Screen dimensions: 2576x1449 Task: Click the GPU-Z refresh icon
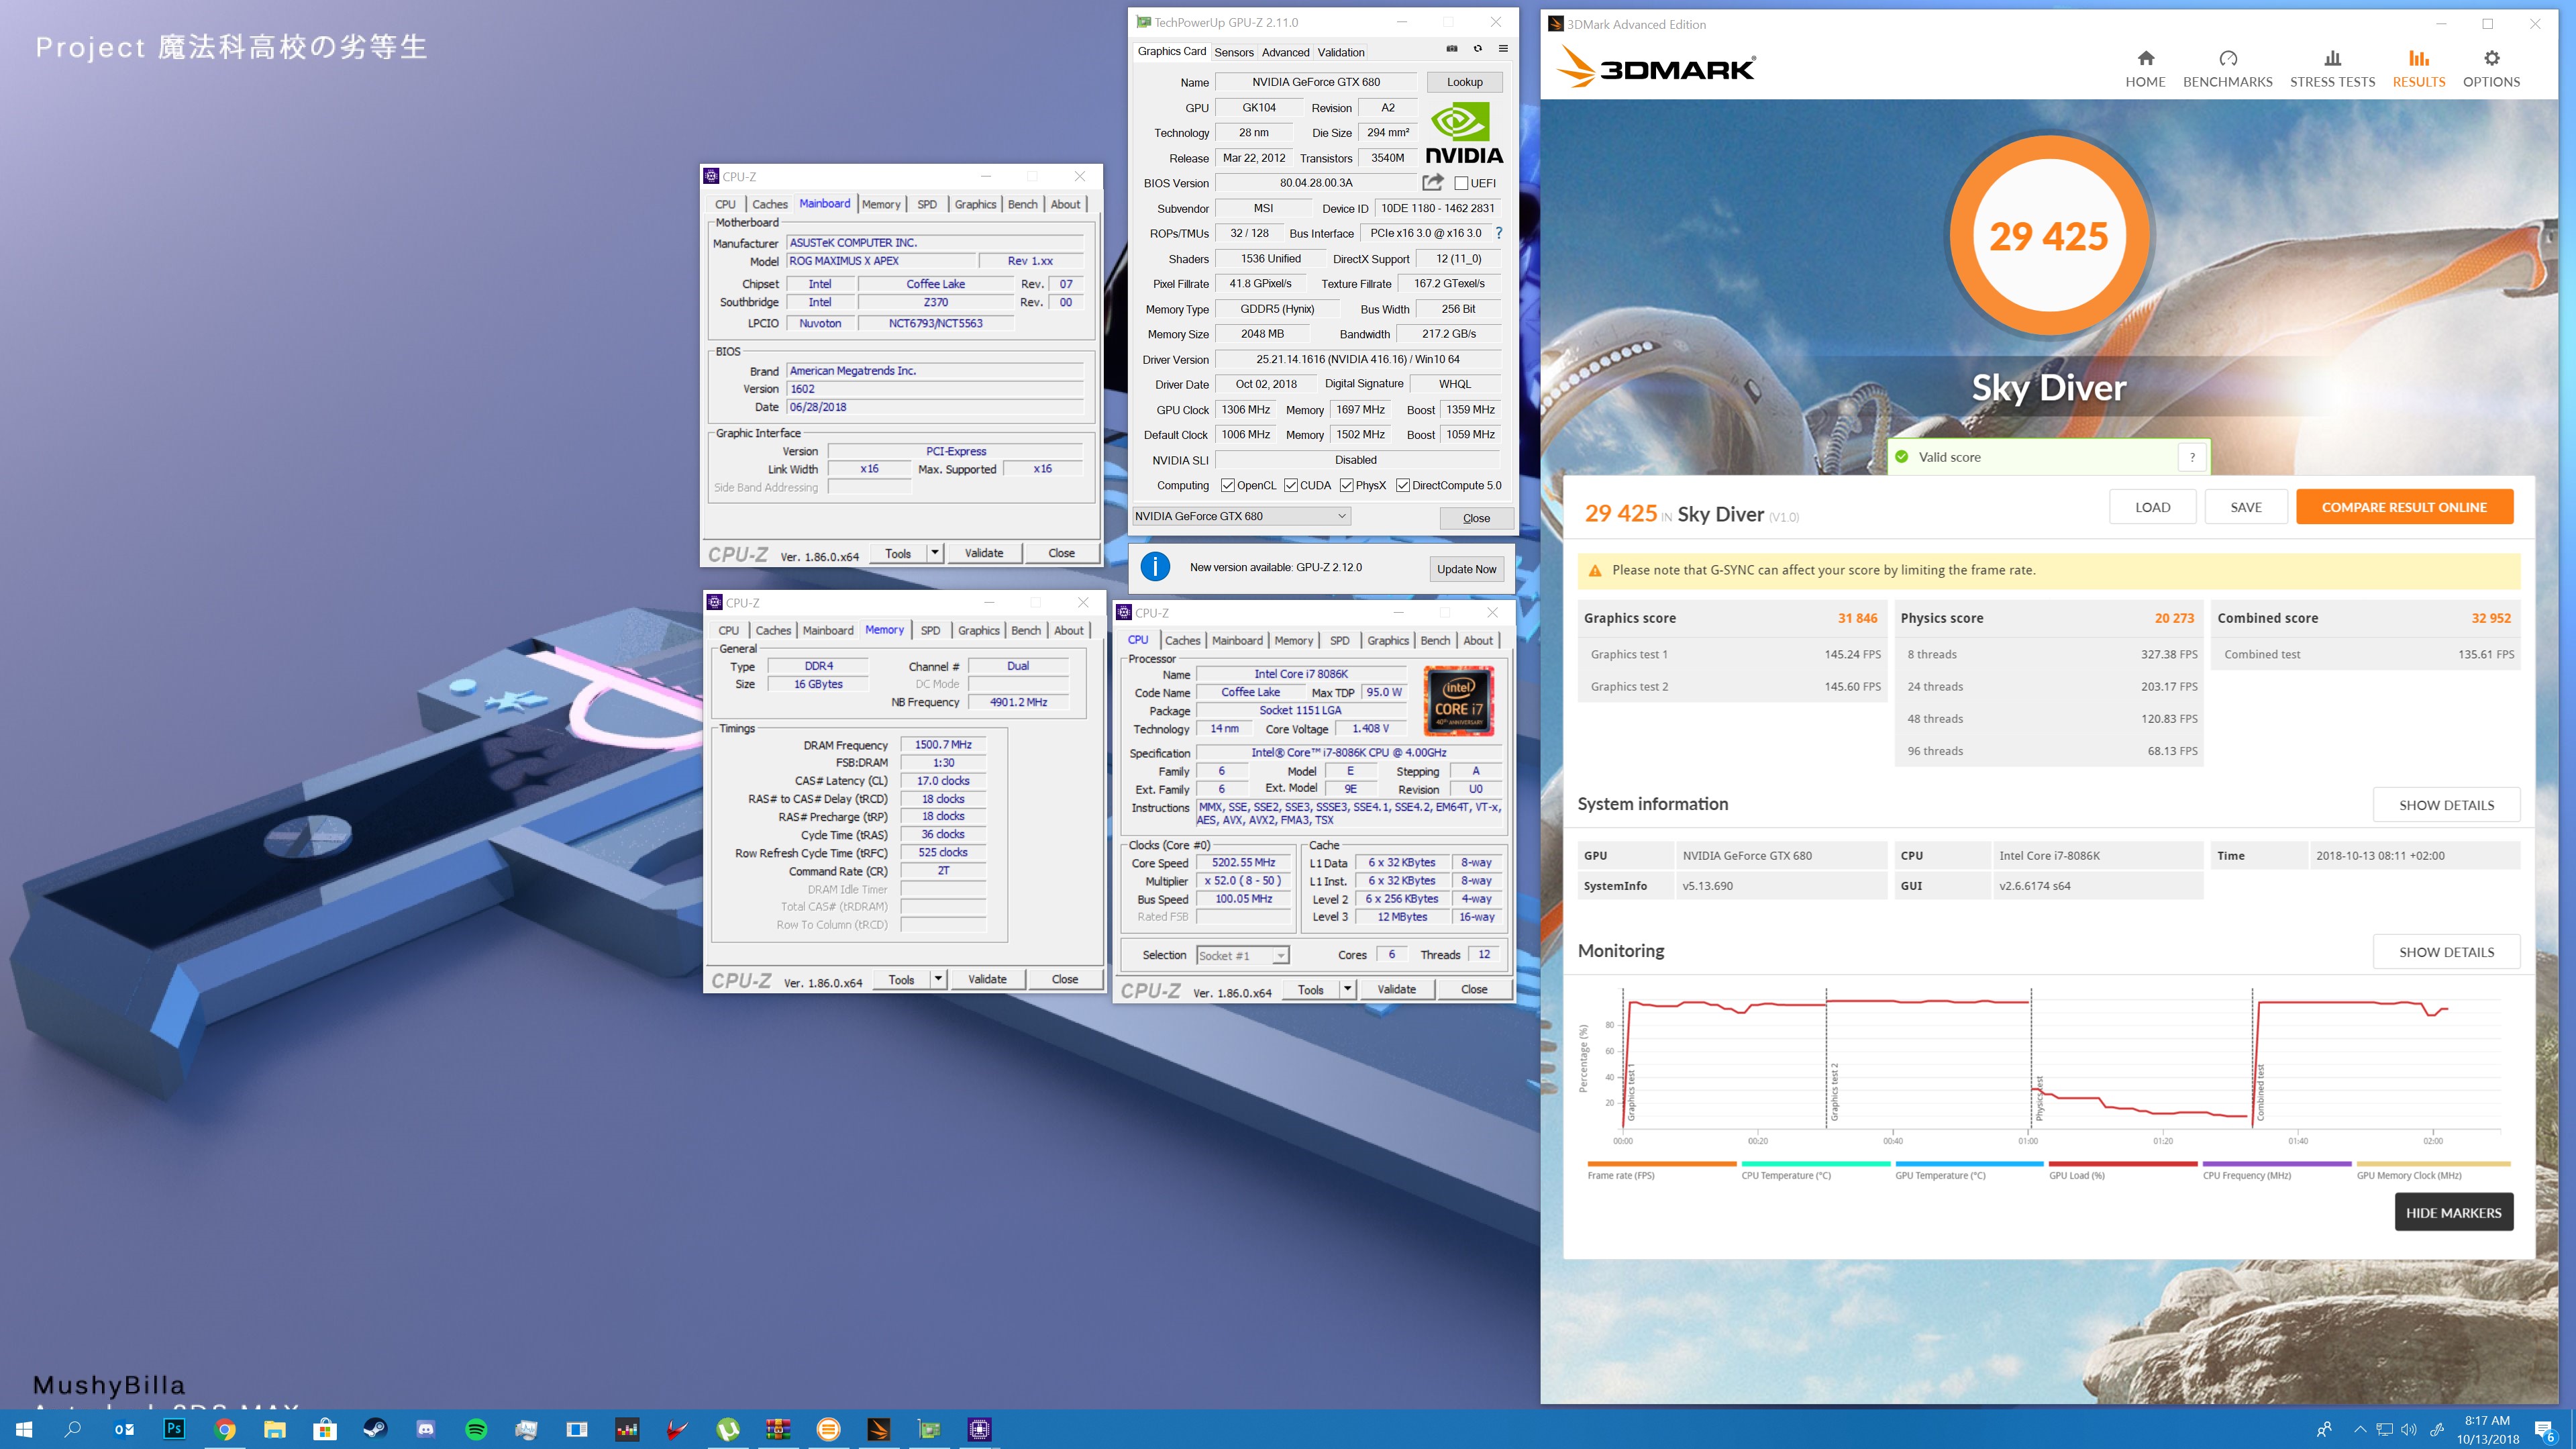(1477, 49)
